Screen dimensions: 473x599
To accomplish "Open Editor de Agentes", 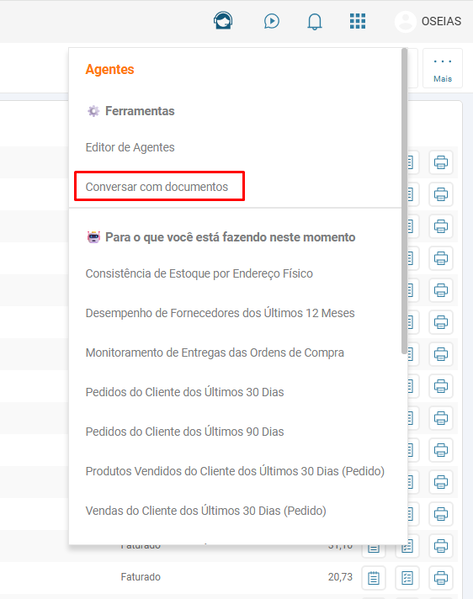I will click(130, 147).
